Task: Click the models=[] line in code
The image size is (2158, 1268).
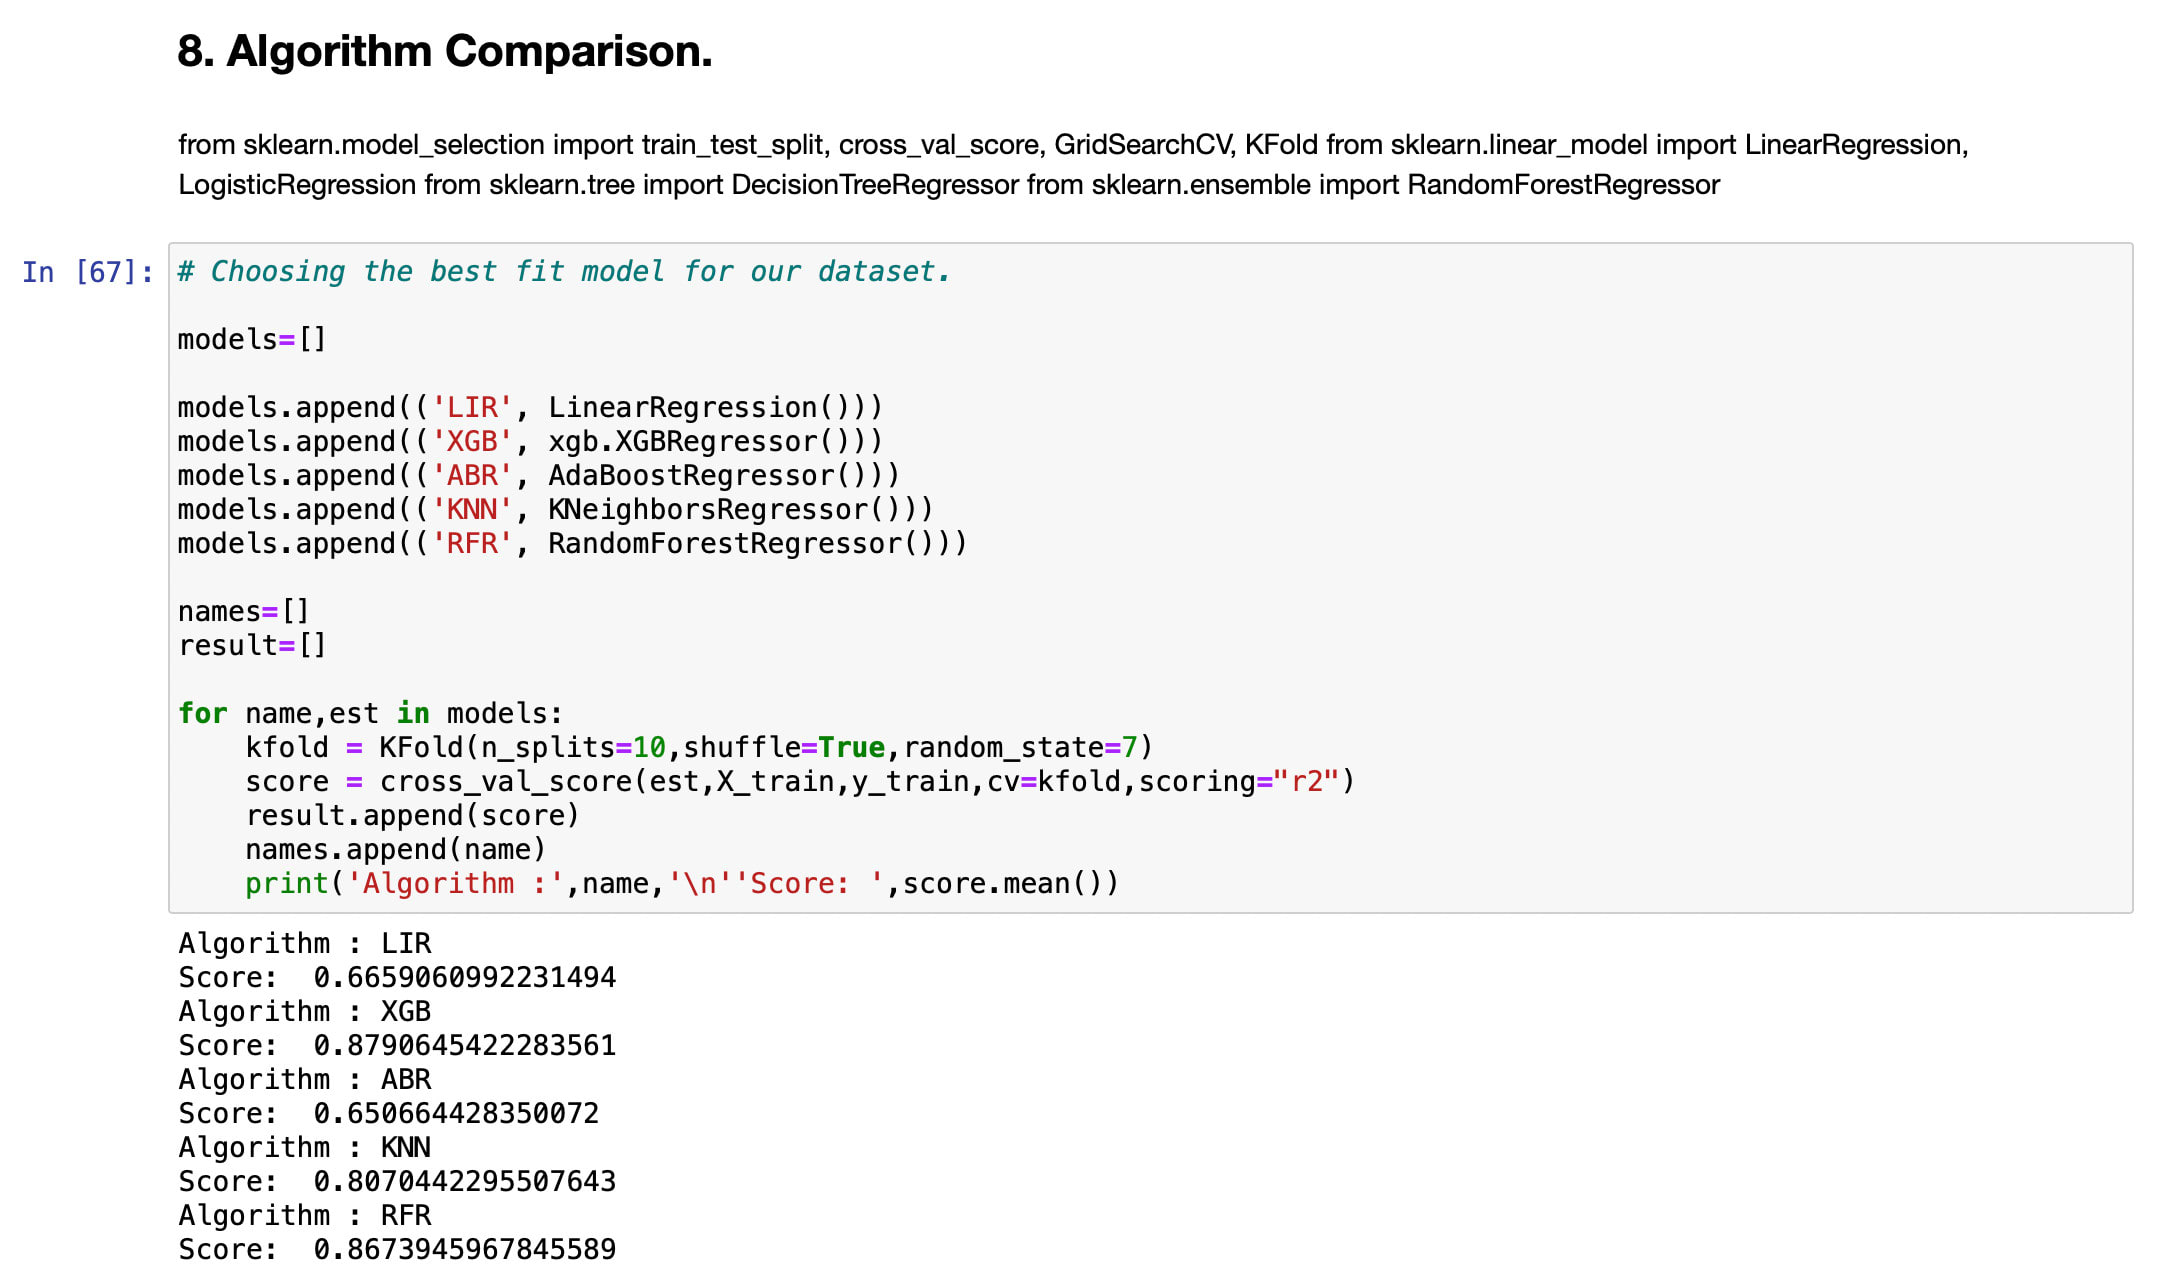Action: (251, 340)
